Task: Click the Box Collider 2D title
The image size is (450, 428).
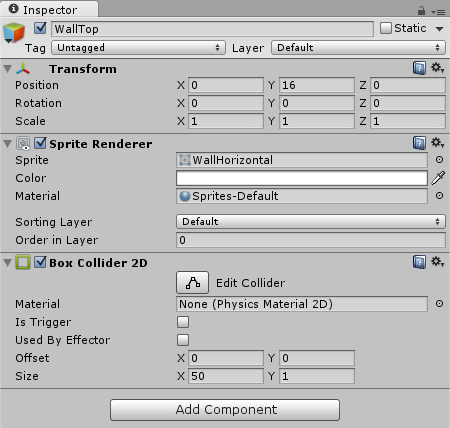Action: point(98,263)
